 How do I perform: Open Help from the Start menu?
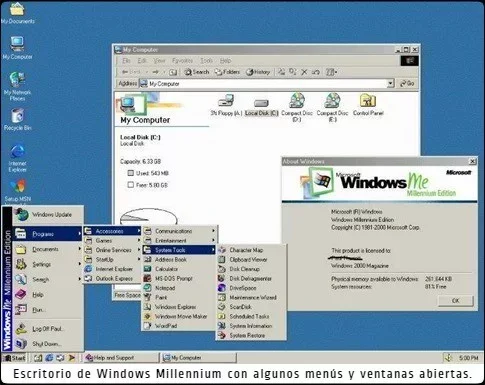click(x=48, y=295)
